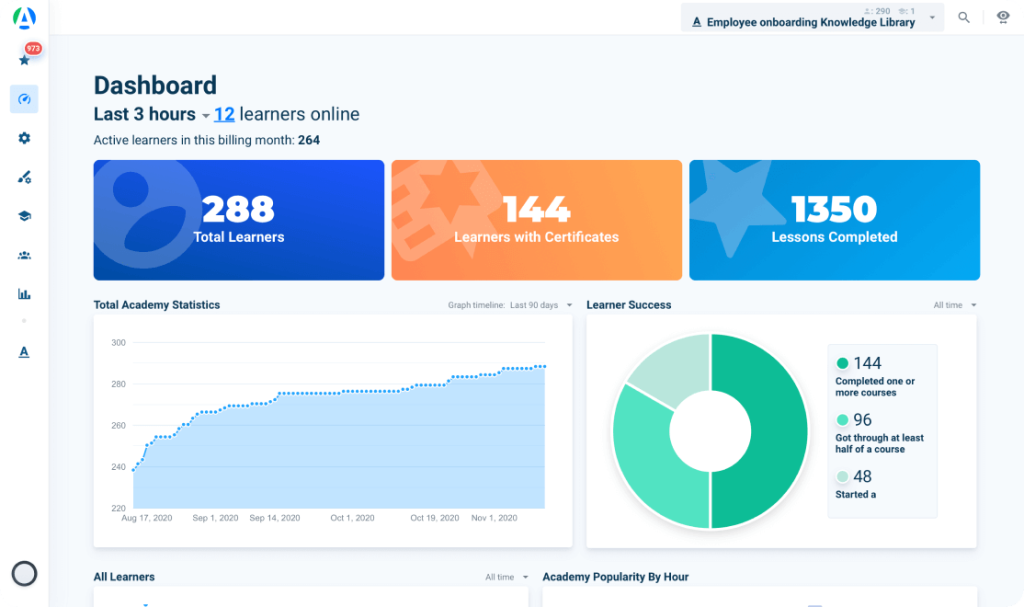
Task: Open the Learners team icon in sidebar
Action: (22, 254)
